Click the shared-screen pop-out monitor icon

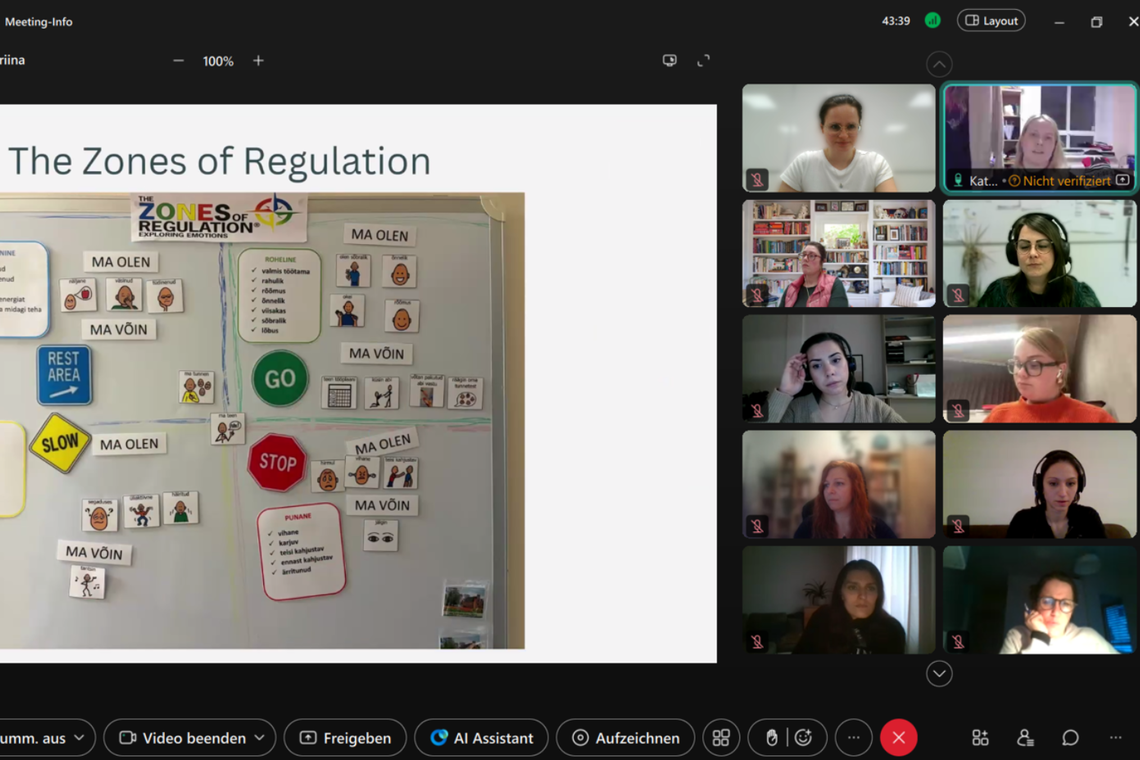pos(670,61)
